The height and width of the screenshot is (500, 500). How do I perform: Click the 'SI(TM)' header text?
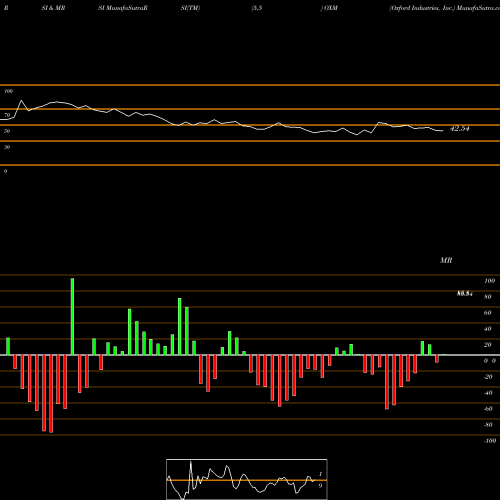[x=190, y=8]
